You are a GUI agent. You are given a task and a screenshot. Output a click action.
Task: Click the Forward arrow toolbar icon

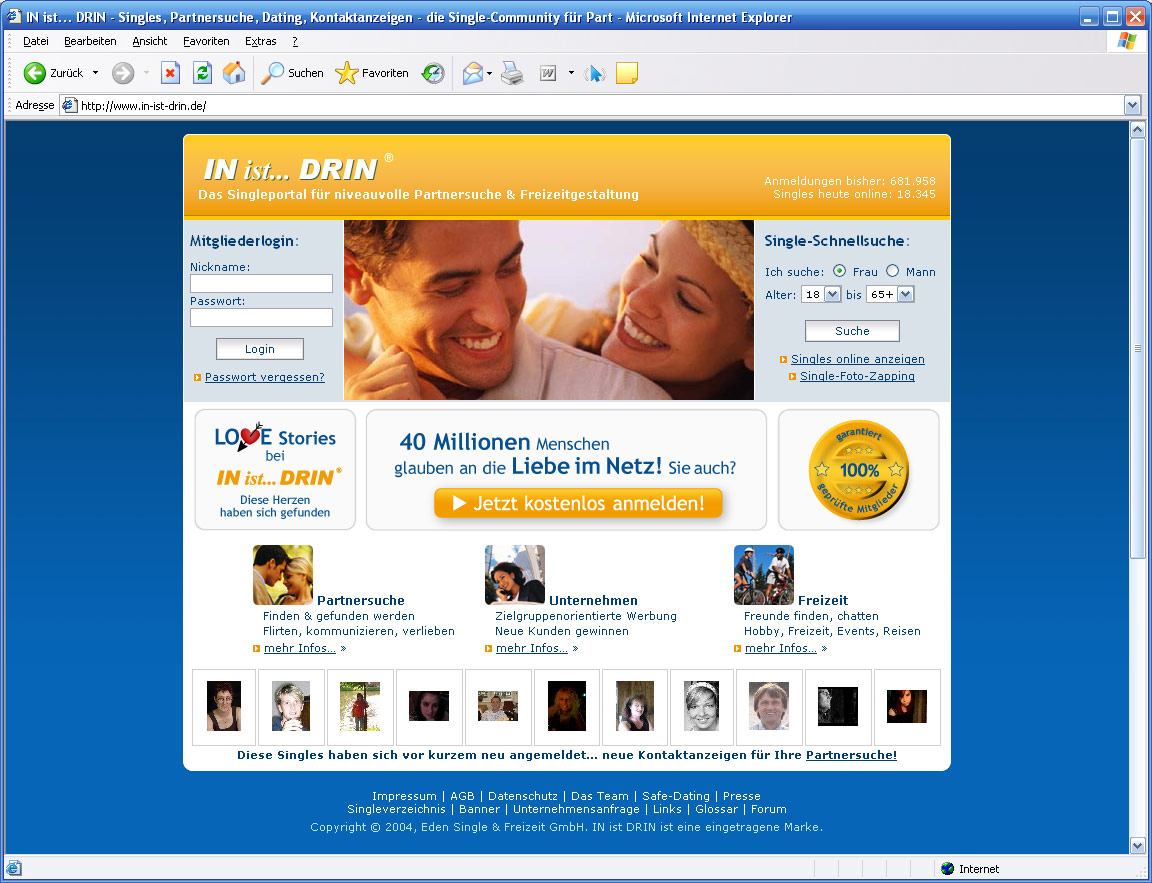[x=123, y=73]
